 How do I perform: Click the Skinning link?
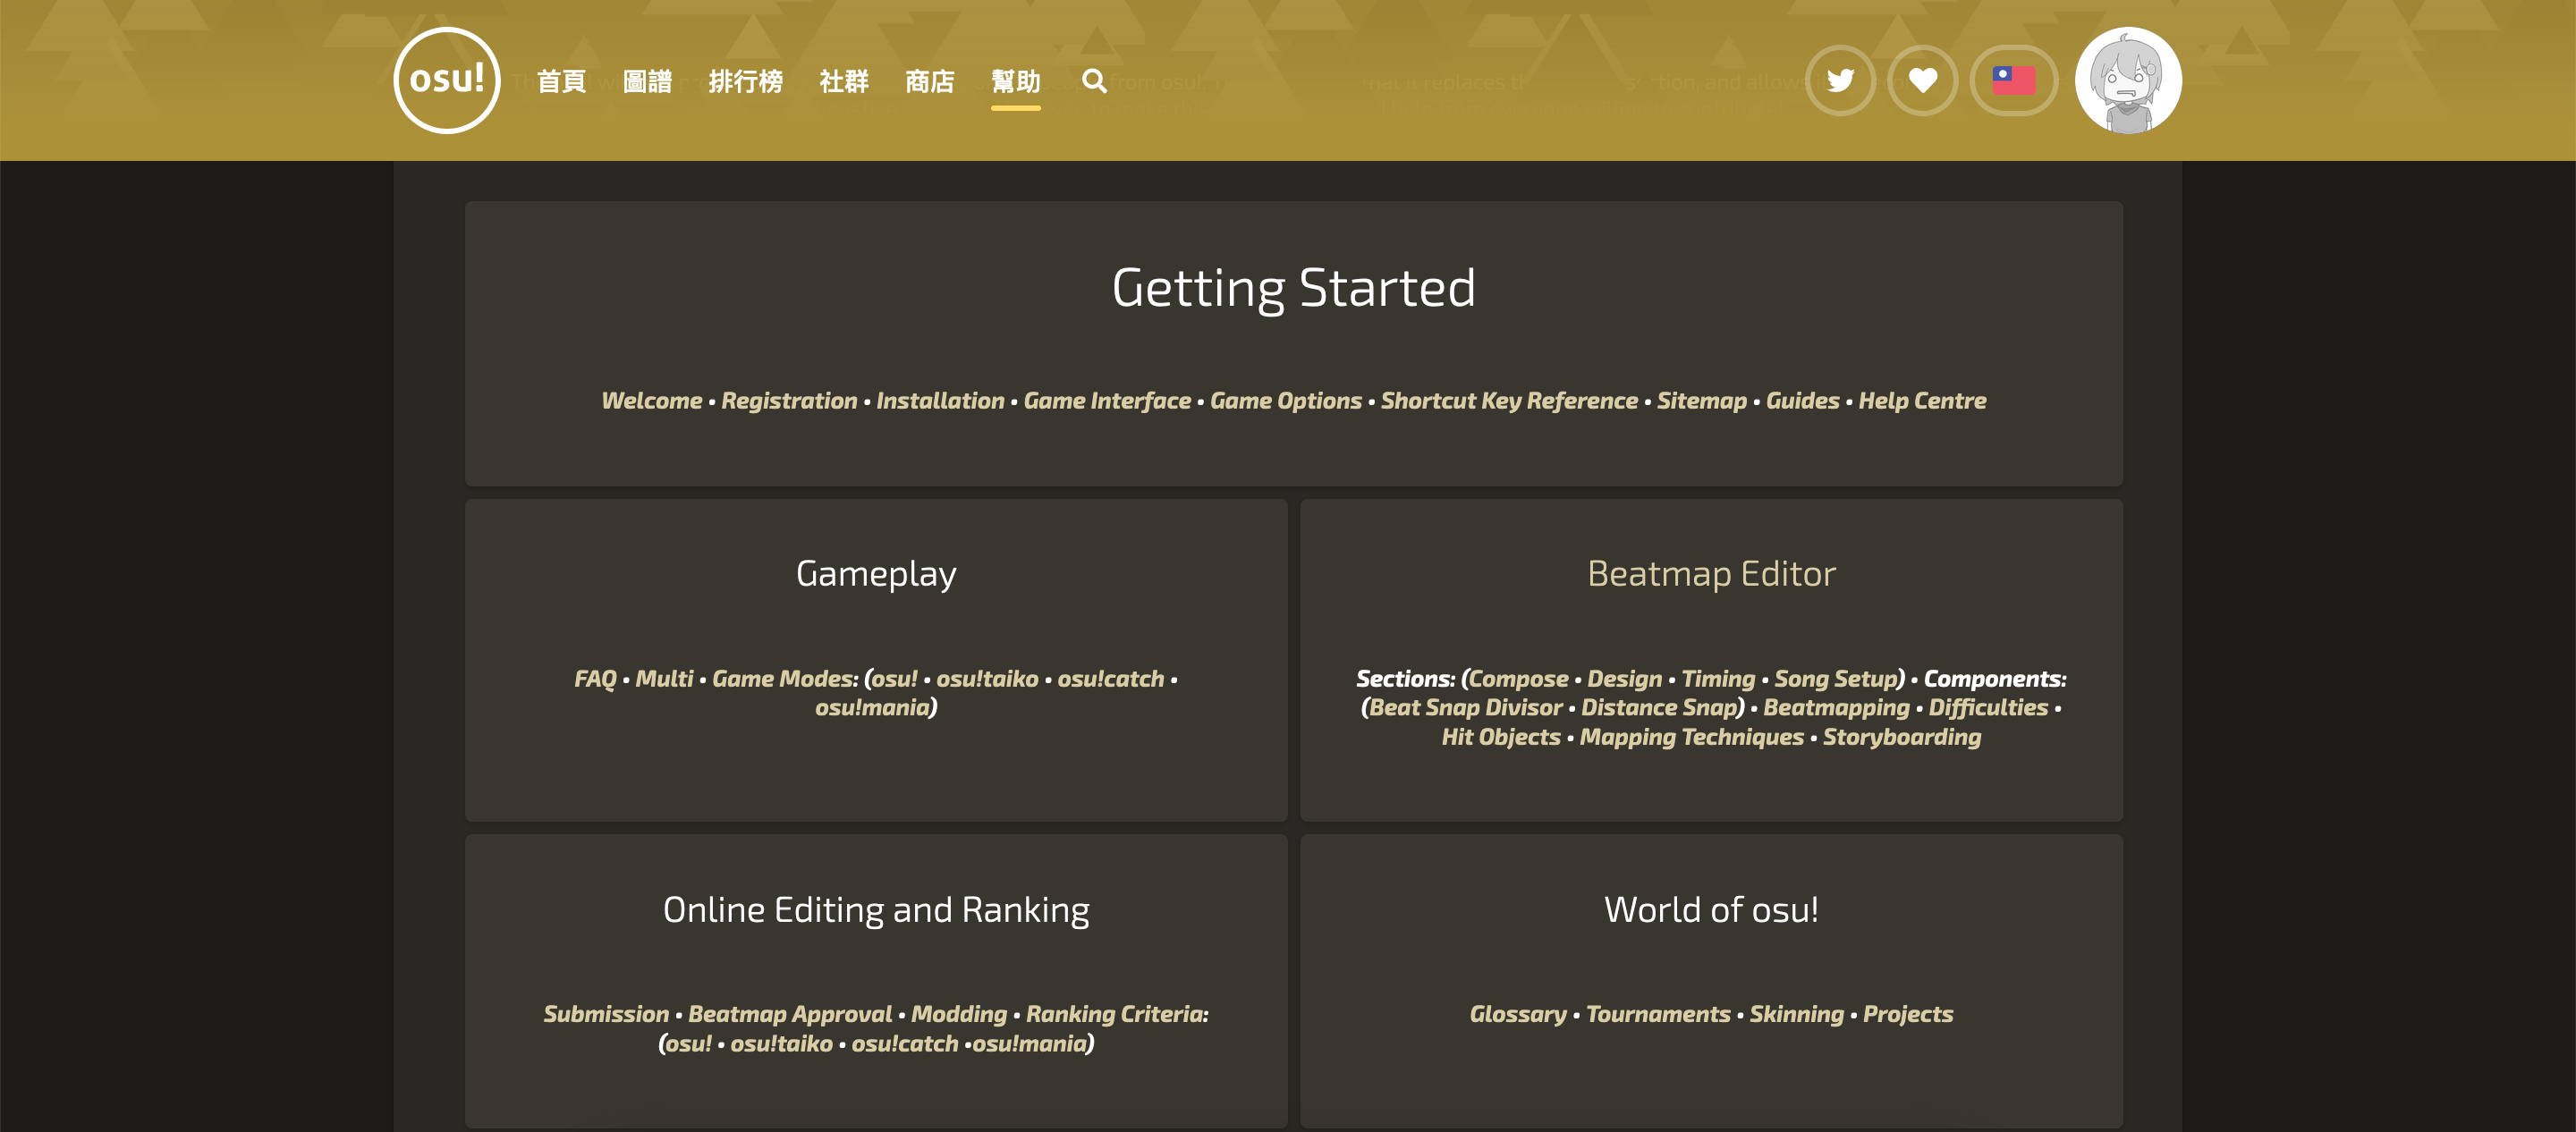click(x=1796, y=1014)
